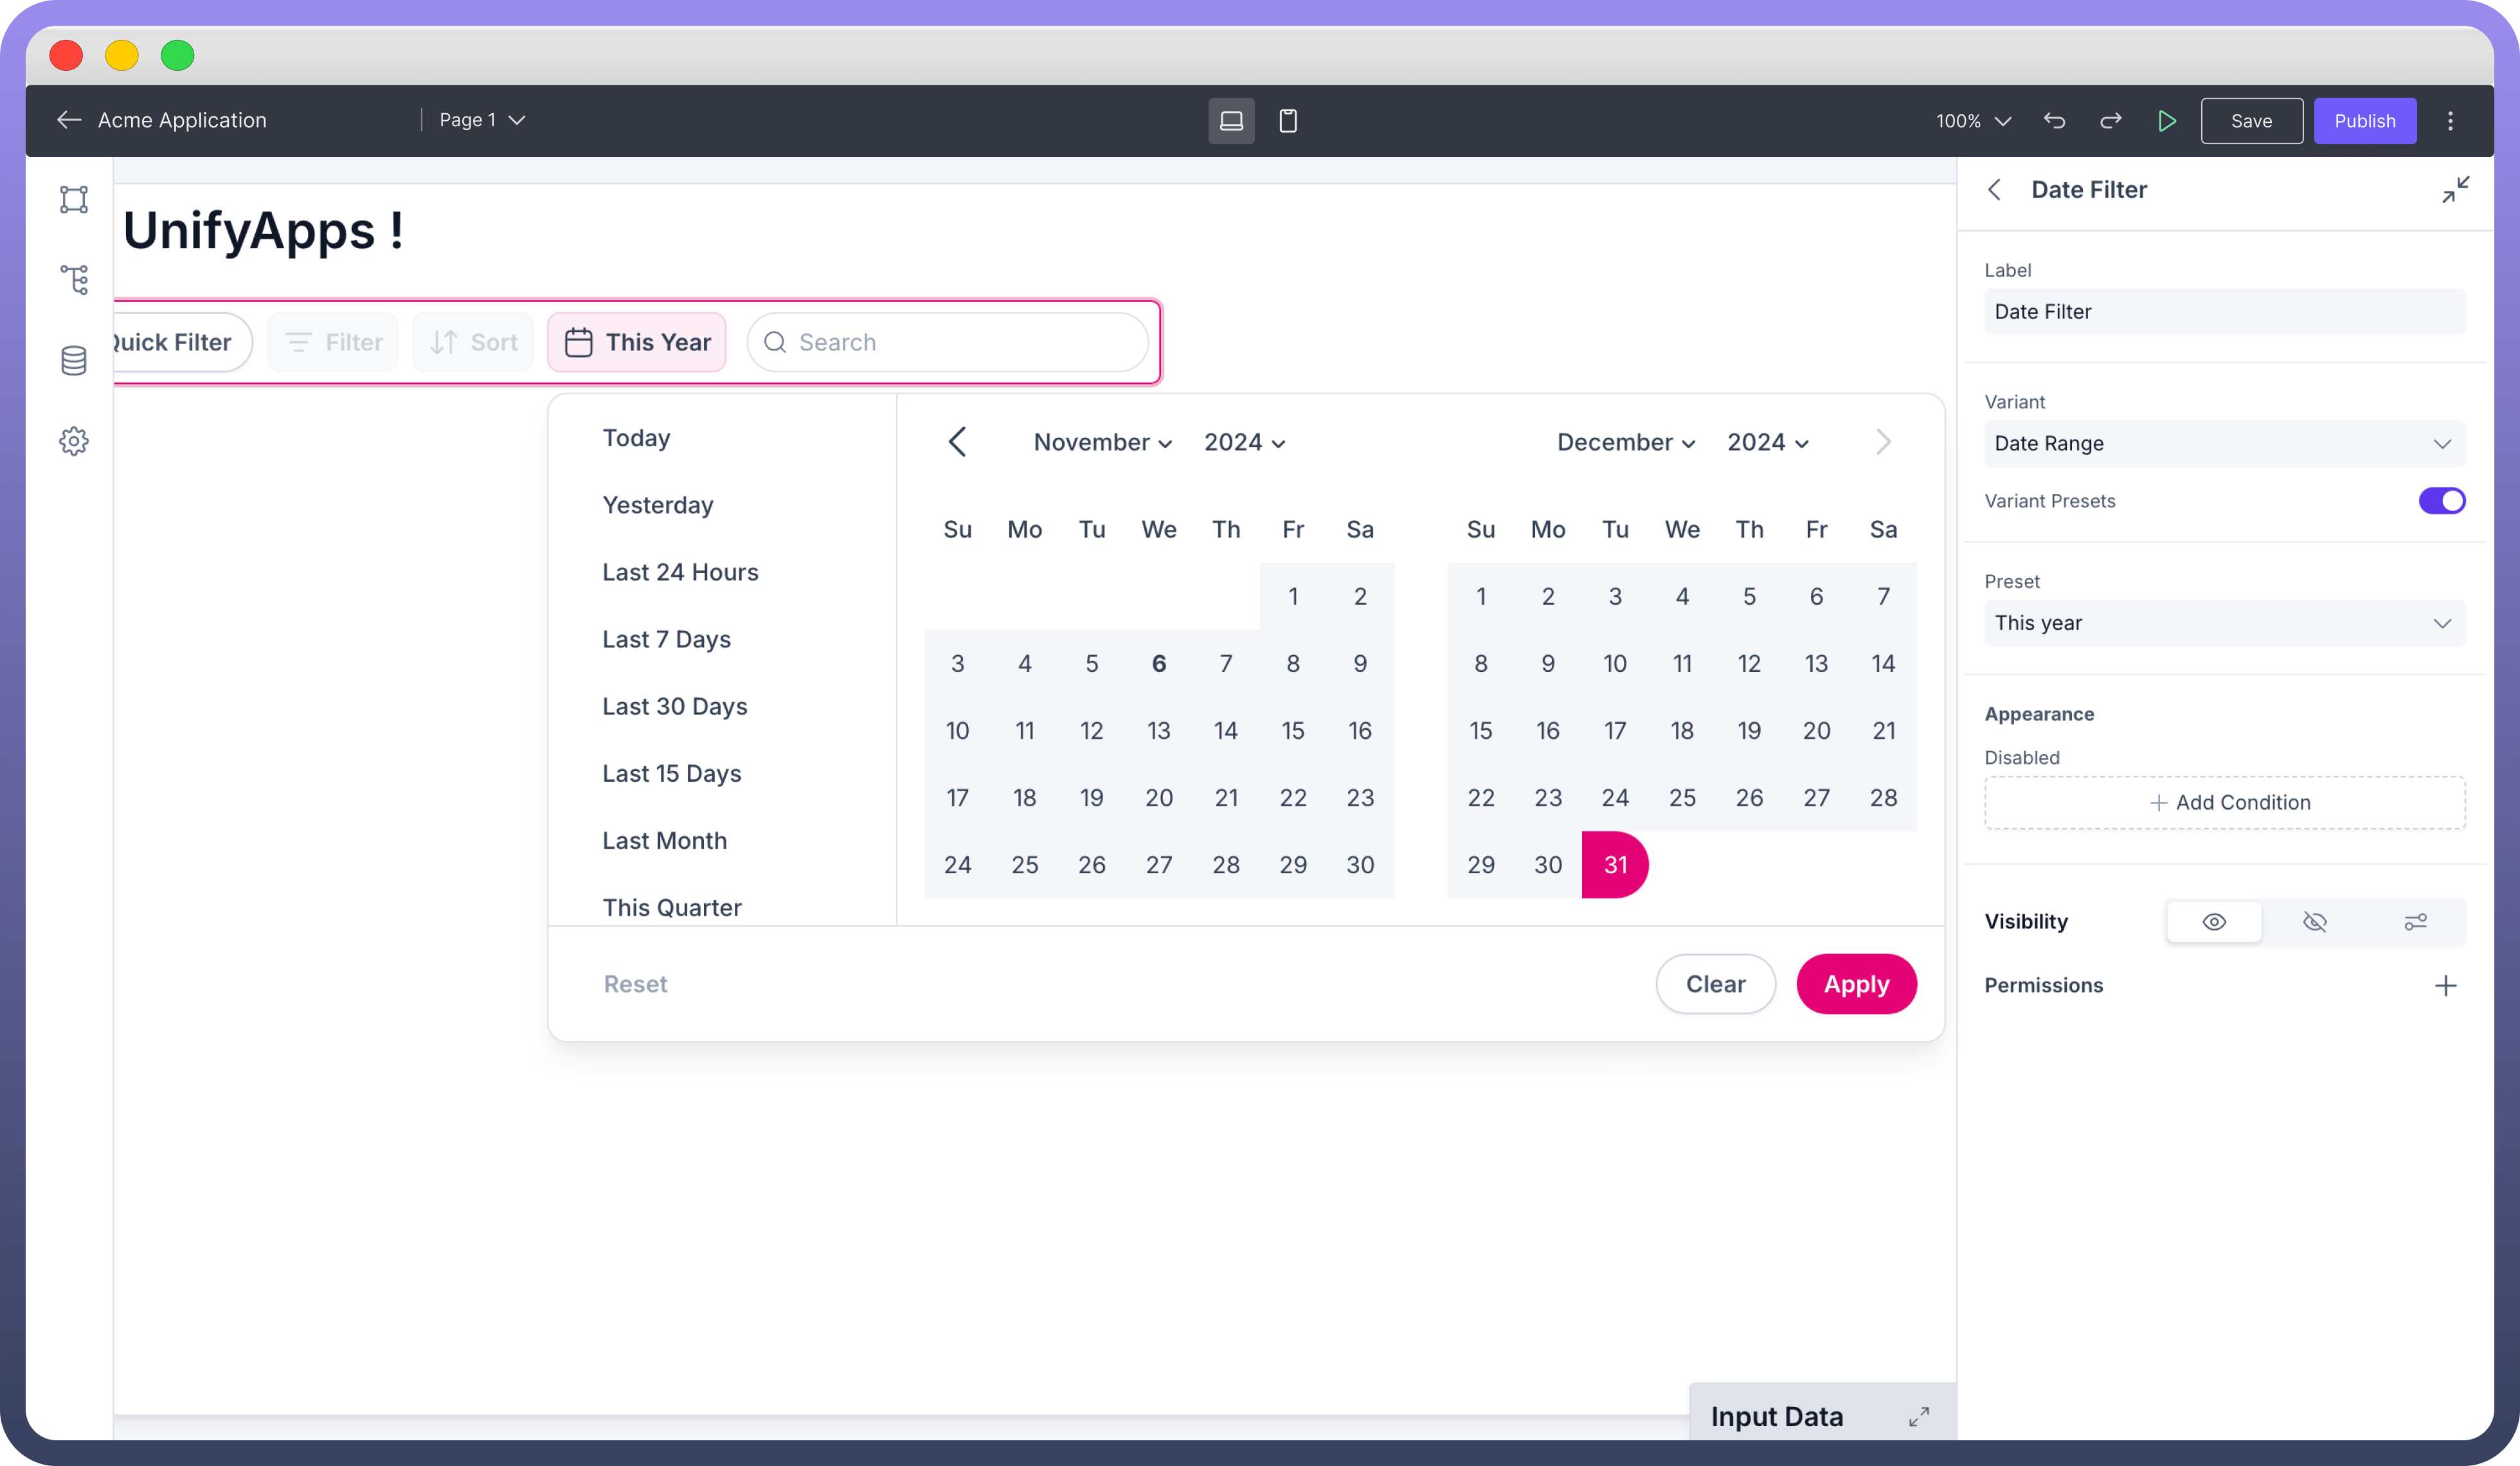Redo the last change
The width and height of the screenshot is (2520, 1466).
click(2111, 121)
